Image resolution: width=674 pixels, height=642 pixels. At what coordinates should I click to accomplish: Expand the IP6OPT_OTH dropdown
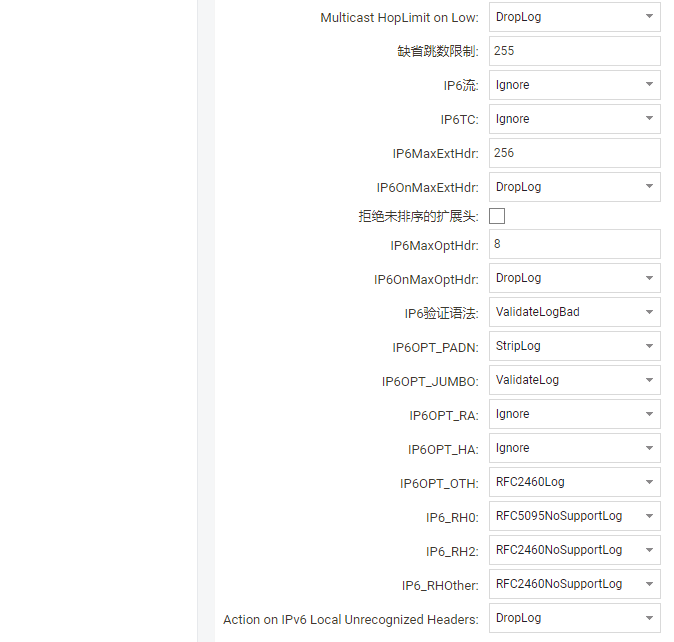(x=574, y=482)
